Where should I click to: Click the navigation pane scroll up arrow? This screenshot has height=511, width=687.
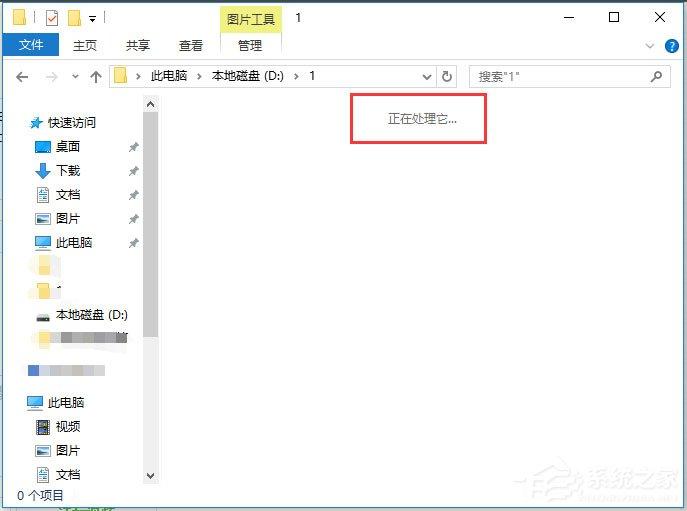150,104
